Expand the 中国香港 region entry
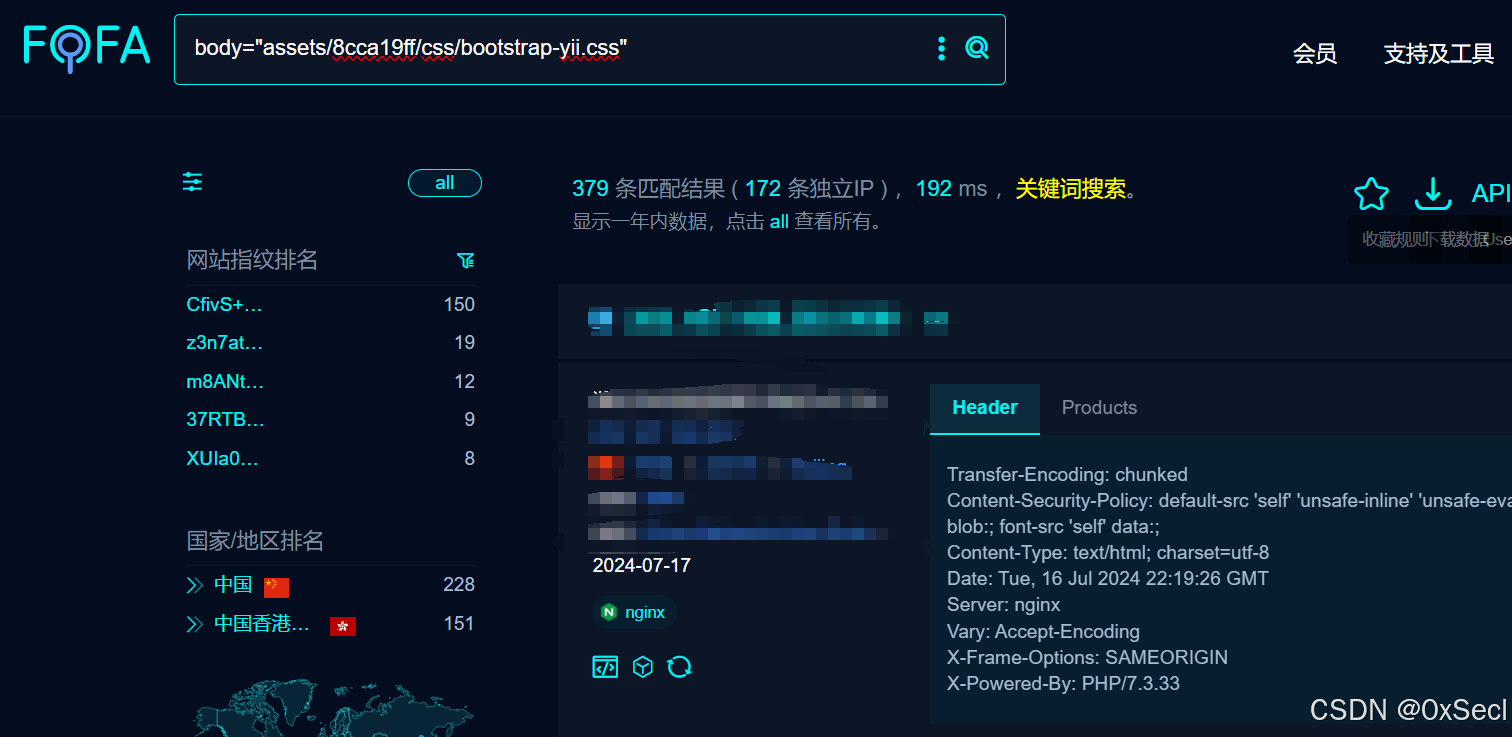Viewport: 1512px width, 737px height. [195, 624]
